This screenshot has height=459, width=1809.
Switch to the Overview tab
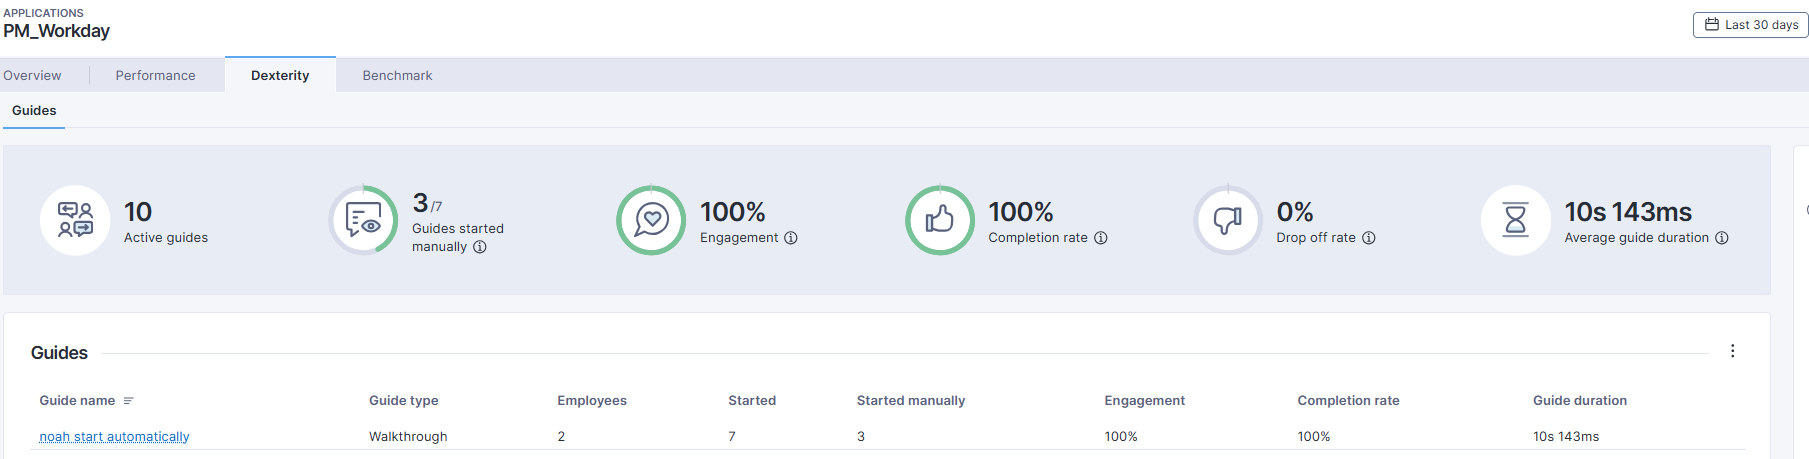(32, 76)
